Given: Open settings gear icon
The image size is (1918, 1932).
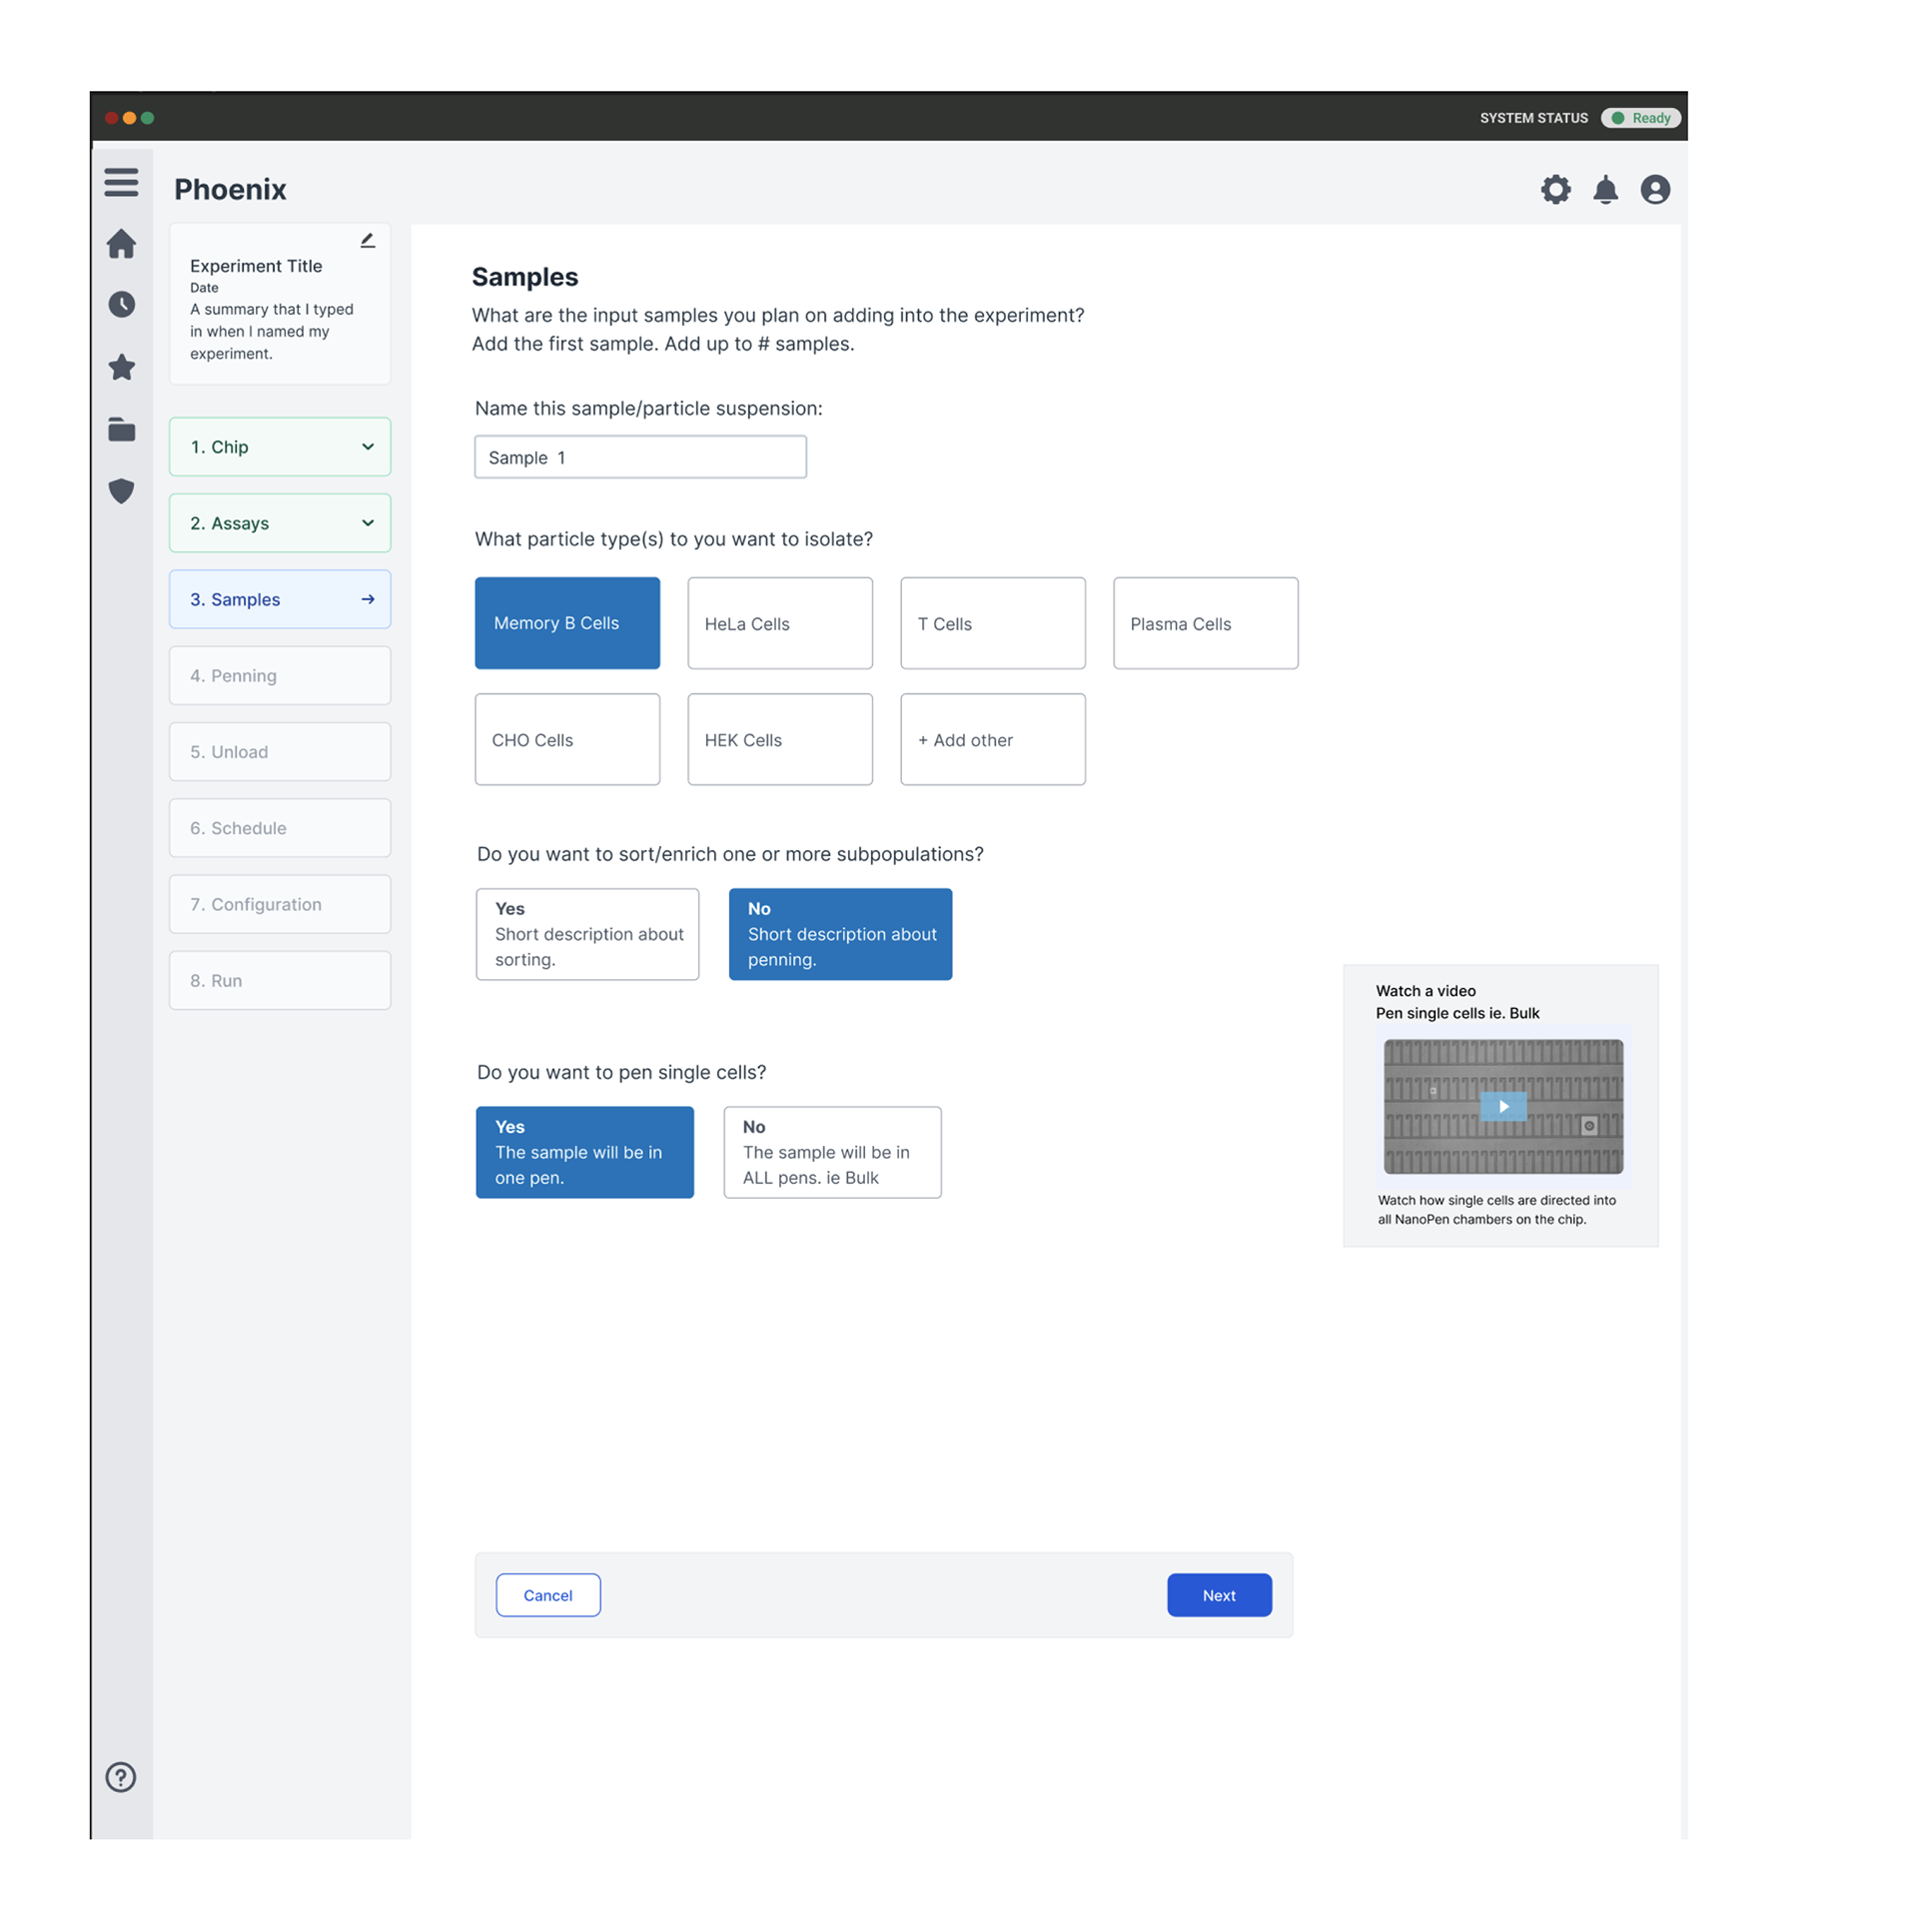Looking at the screenshot, I should click(1555, 190).
